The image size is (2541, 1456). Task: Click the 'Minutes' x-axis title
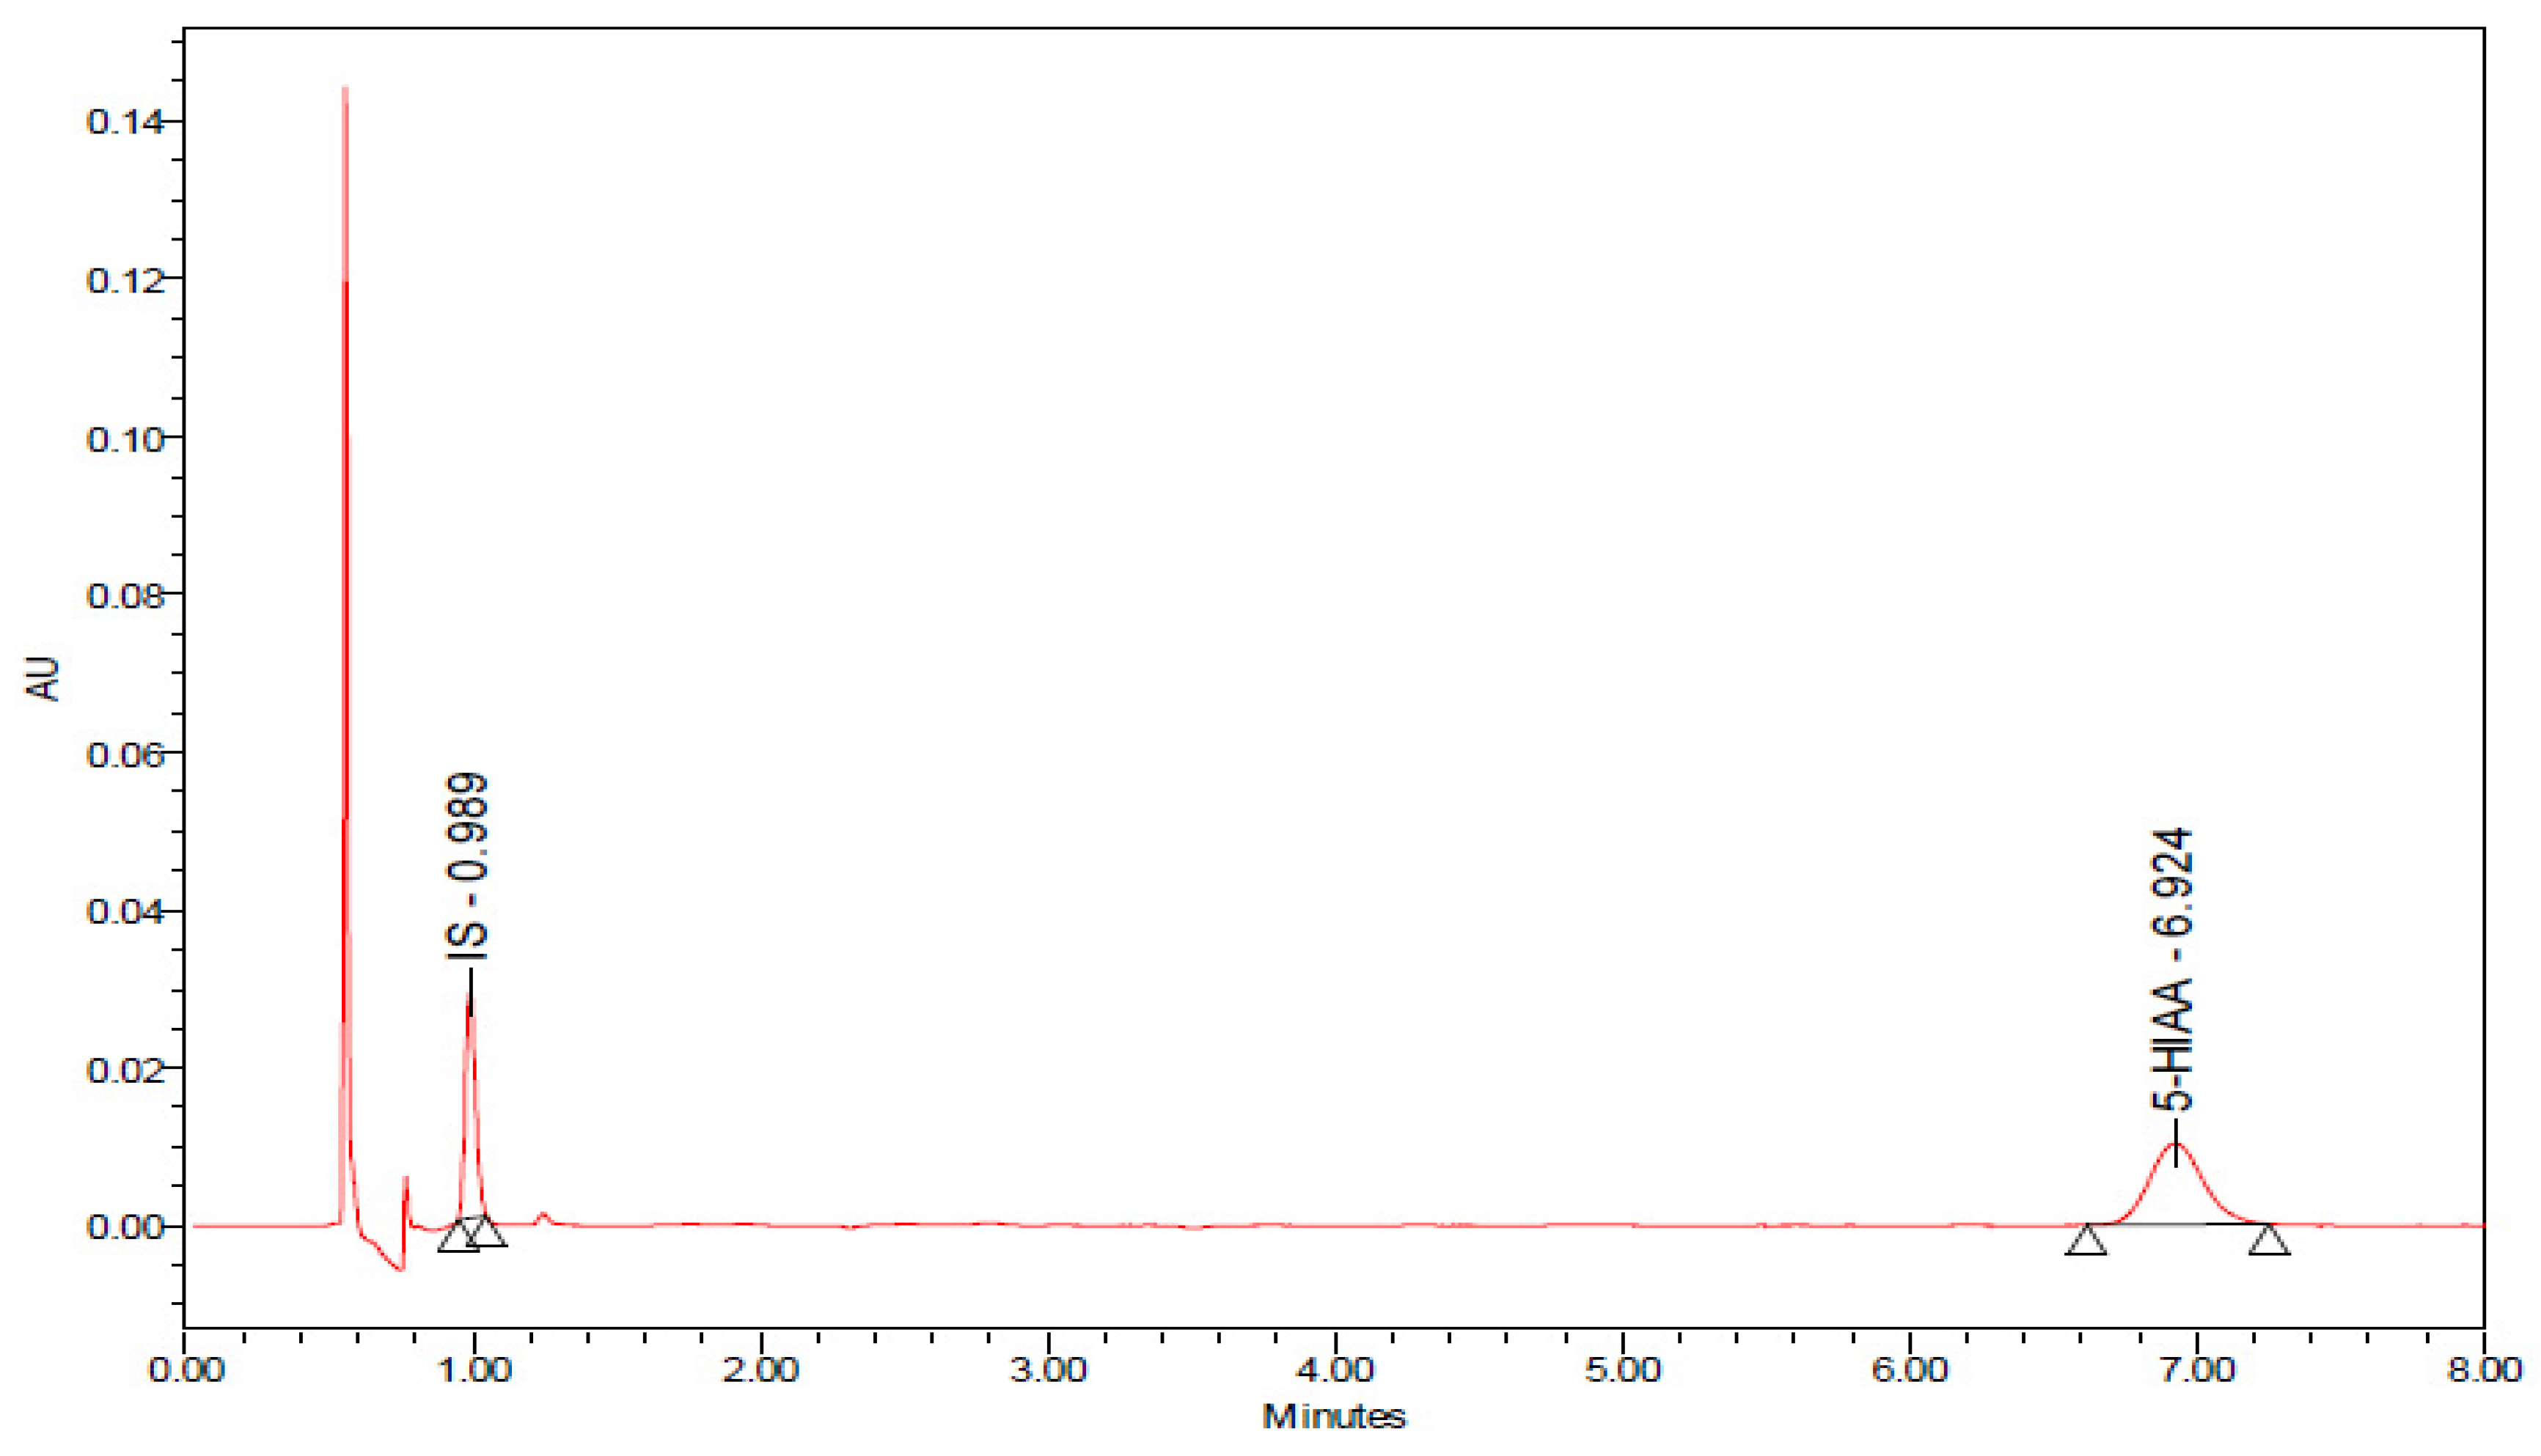1333,1417
